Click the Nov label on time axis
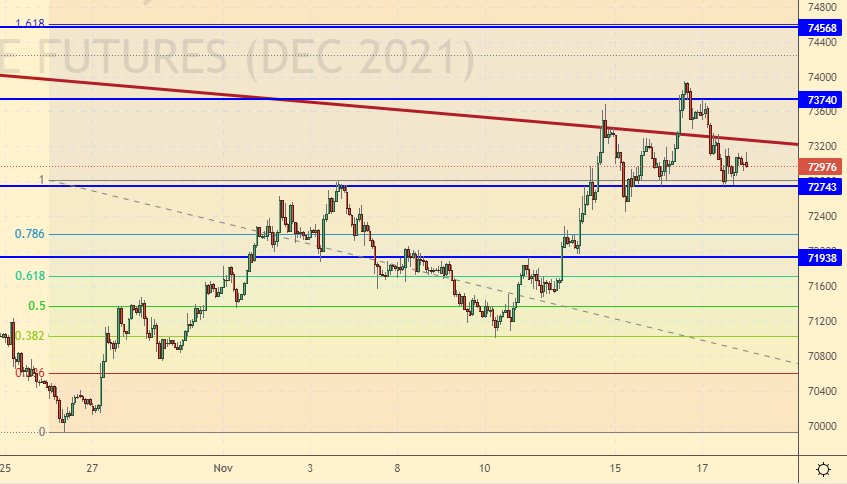This screenshot has width=847, height=484. (223, 468)
